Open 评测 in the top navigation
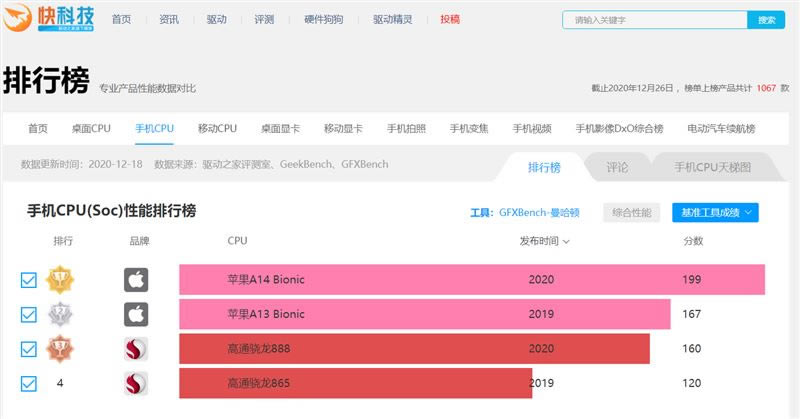The width and height of the screenshot is (800, 419). [x=264, y=19]
